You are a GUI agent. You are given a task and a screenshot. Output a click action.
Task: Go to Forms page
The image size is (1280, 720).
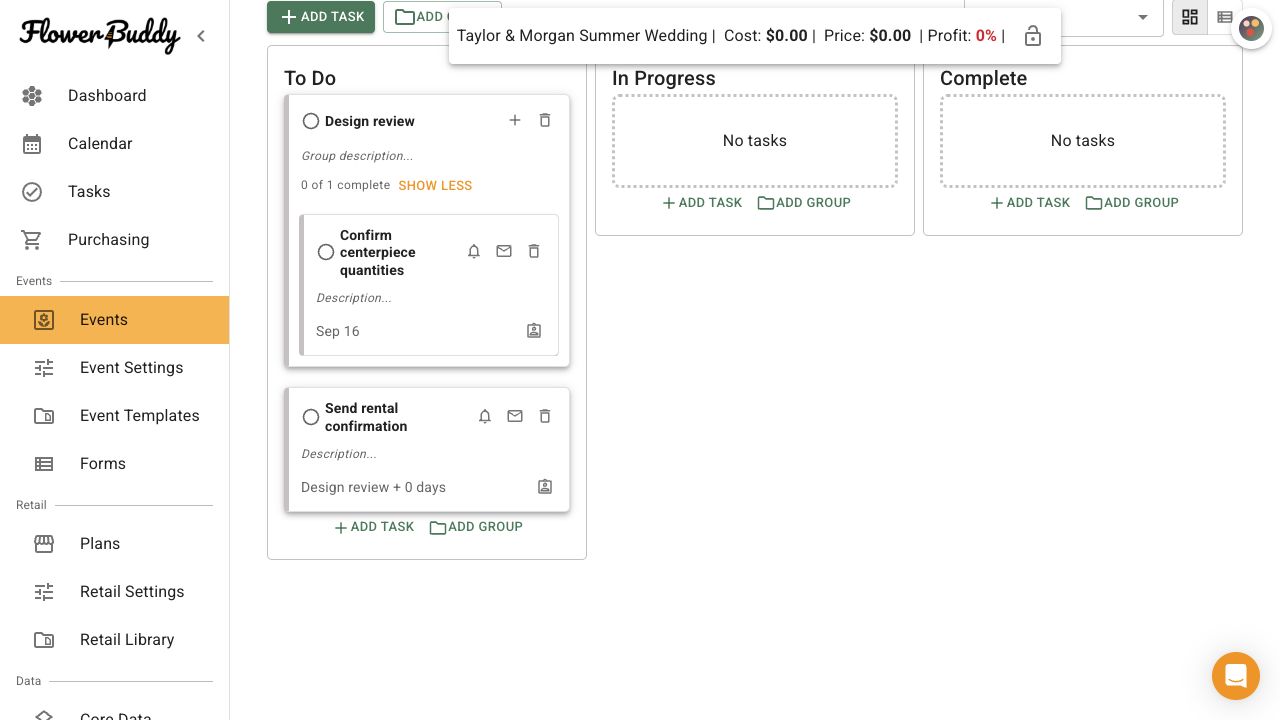tap(114, 464)
